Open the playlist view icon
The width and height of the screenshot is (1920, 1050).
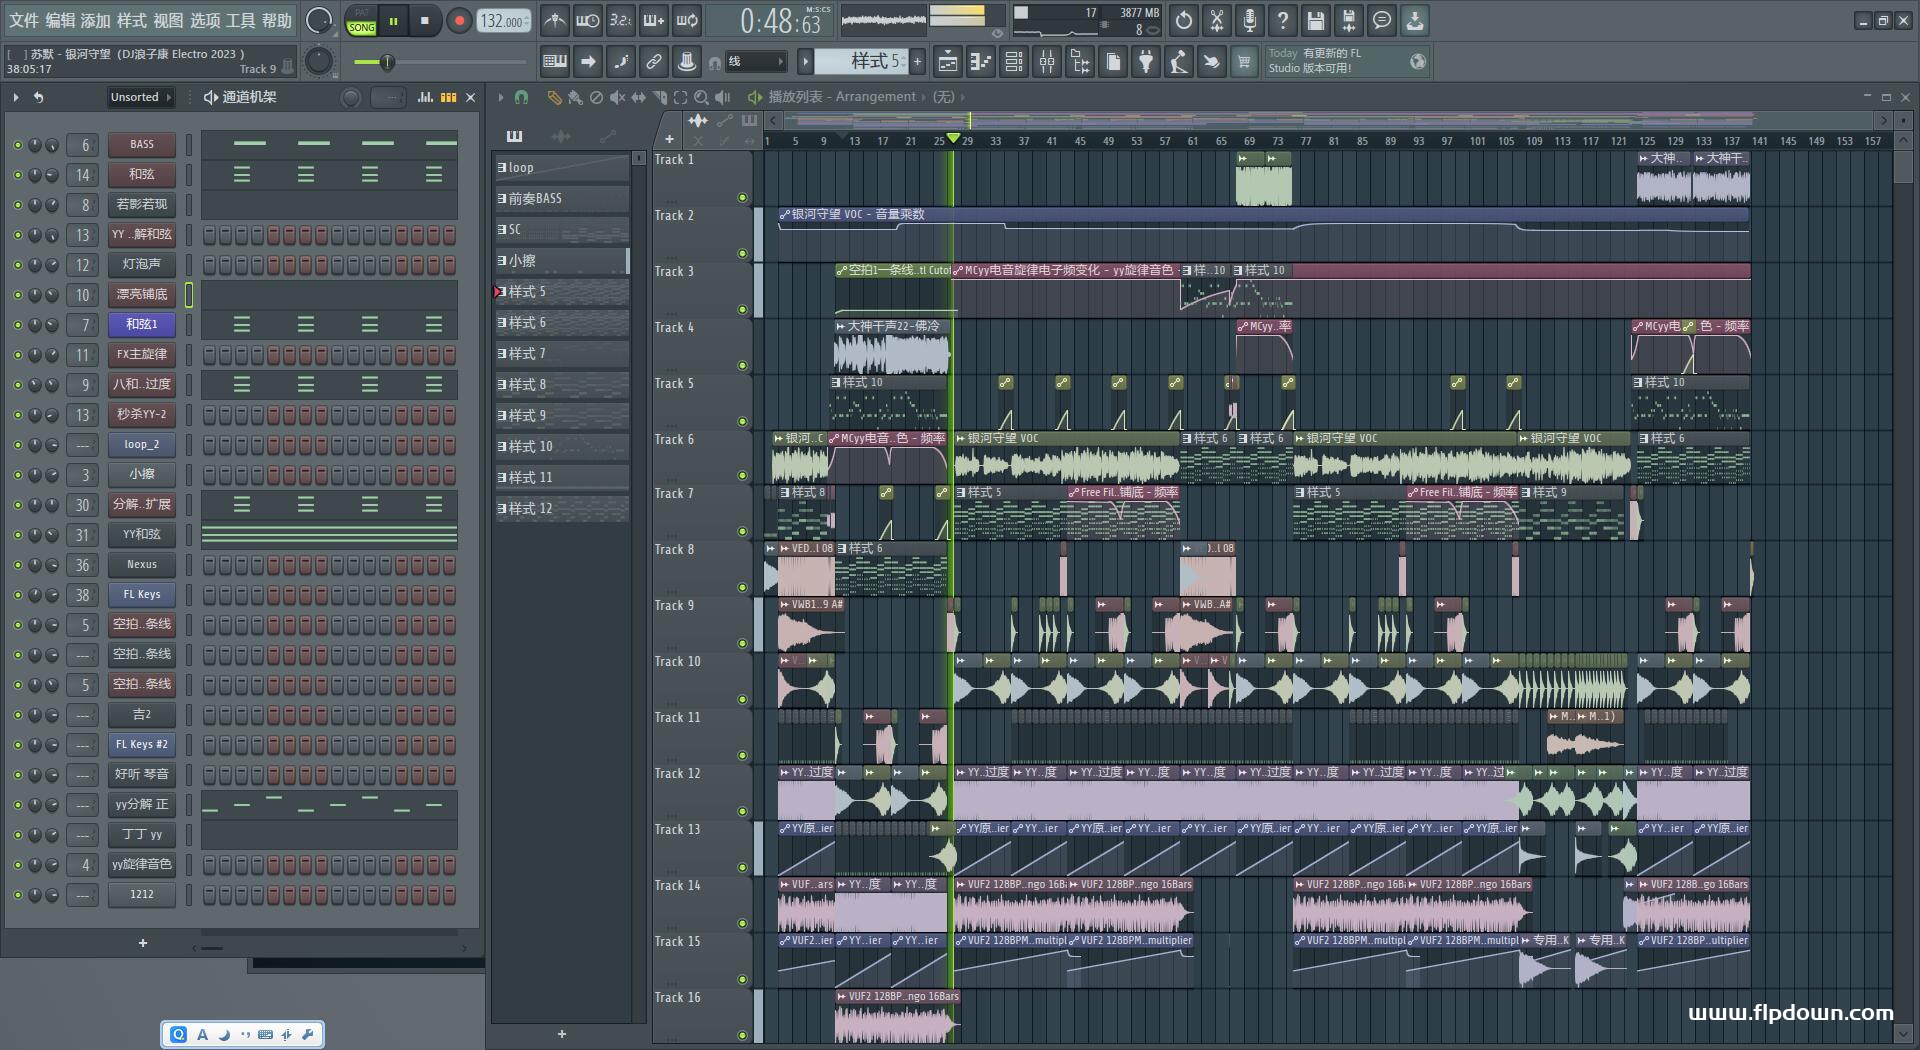[x=947, y=62]
